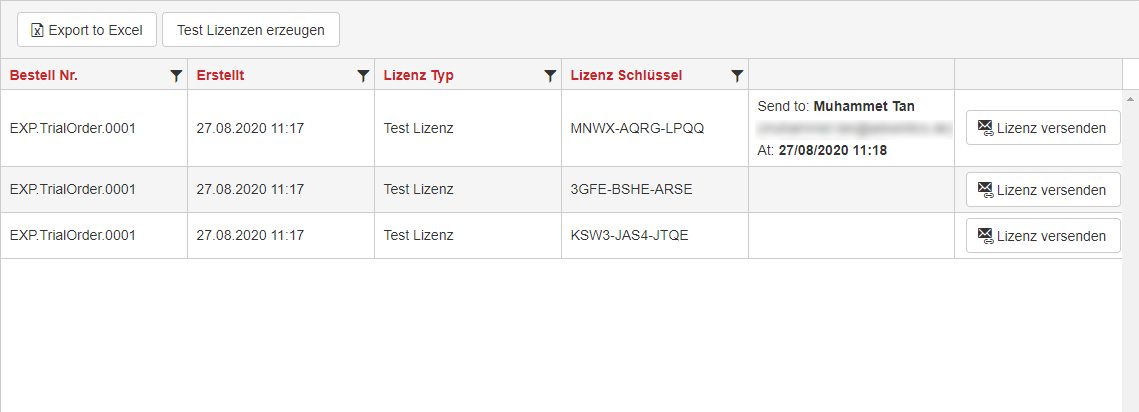Click the scrollbar up arrow of the grid
The width and height of the screenshot is (1139, 412).
coord(1130,98)
